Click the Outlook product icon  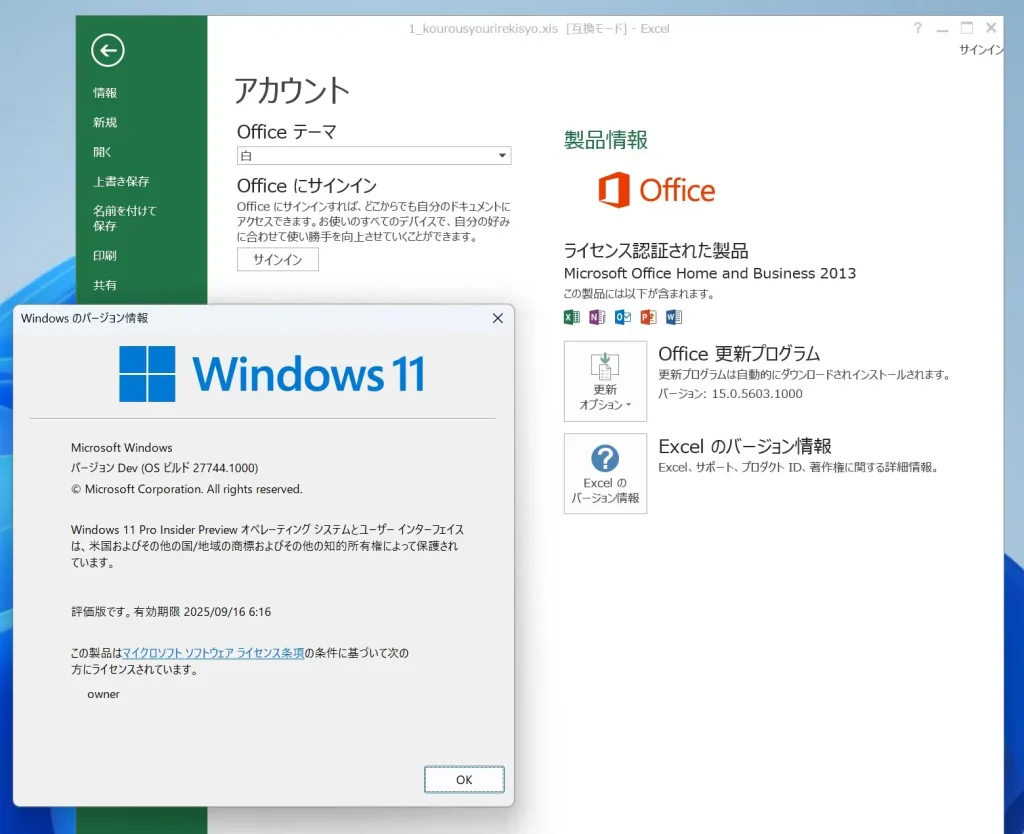click(x=622, y=317)
